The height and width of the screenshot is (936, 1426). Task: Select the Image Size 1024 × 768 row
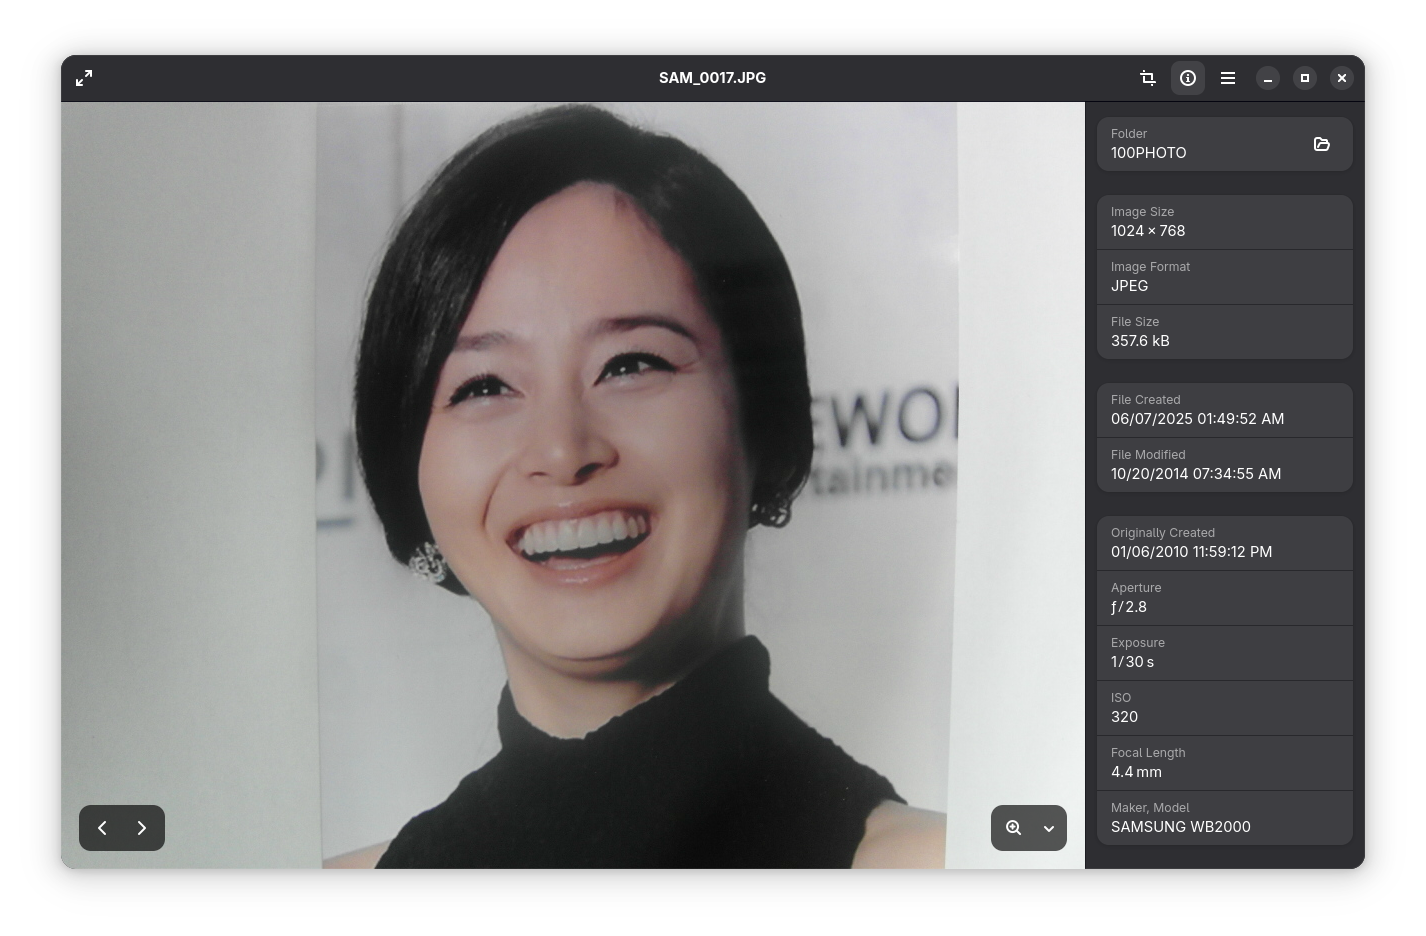click(x=1225, y=222)
